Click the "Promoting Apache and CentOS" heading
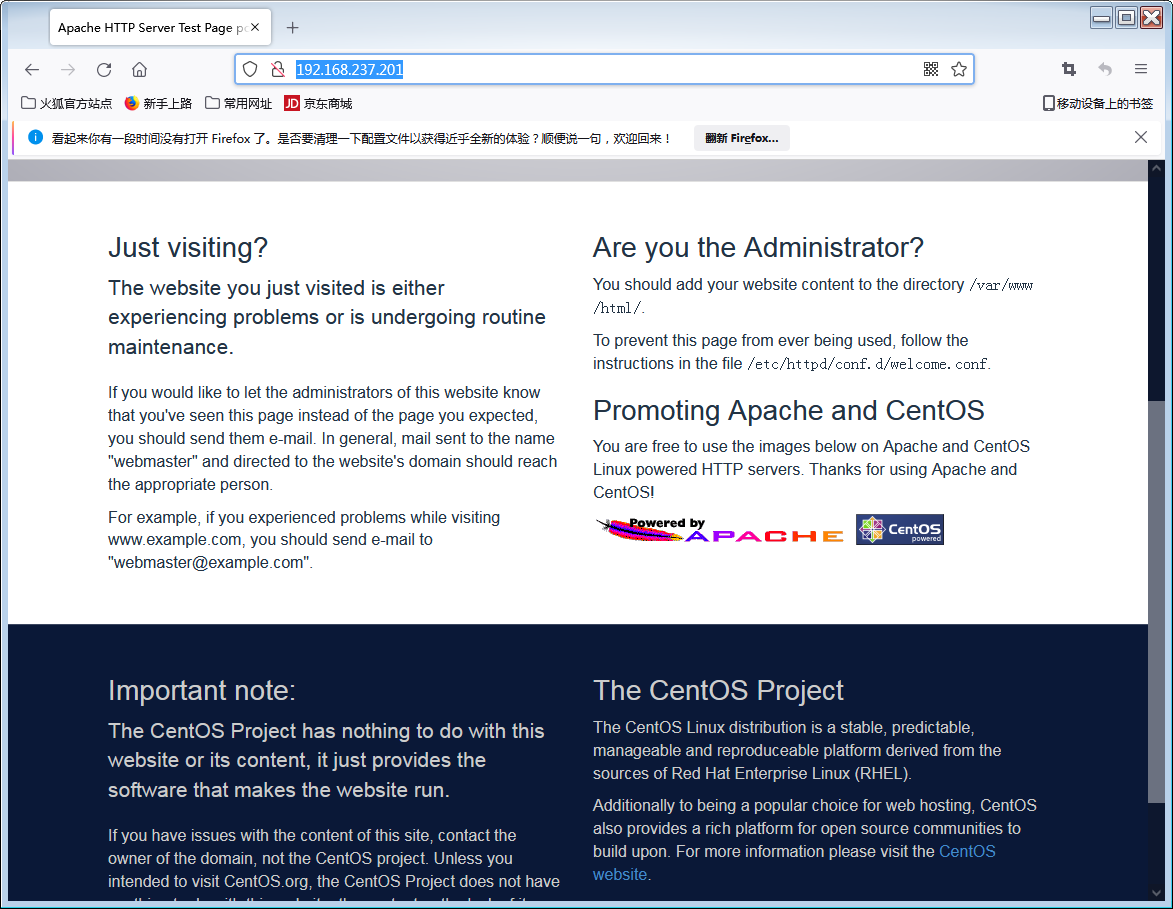 tap(788, 411)
